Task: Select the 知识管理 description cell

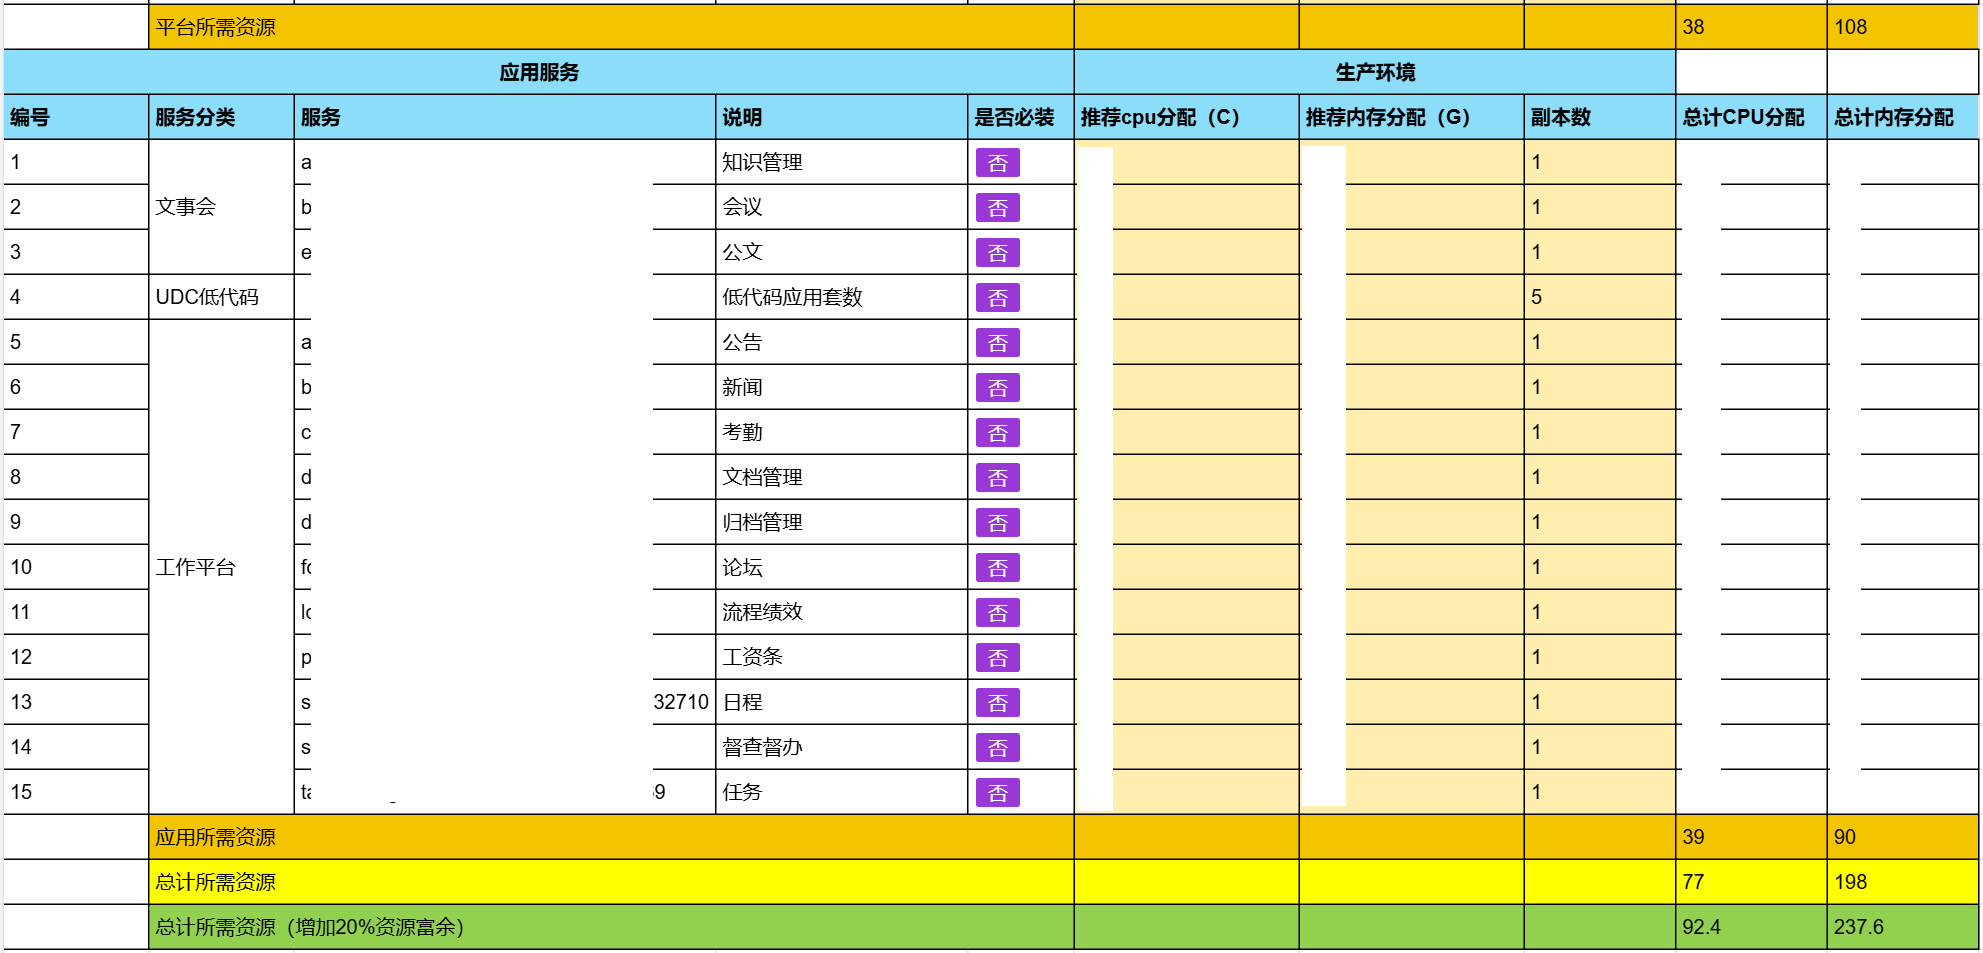Action: [842, 162]
